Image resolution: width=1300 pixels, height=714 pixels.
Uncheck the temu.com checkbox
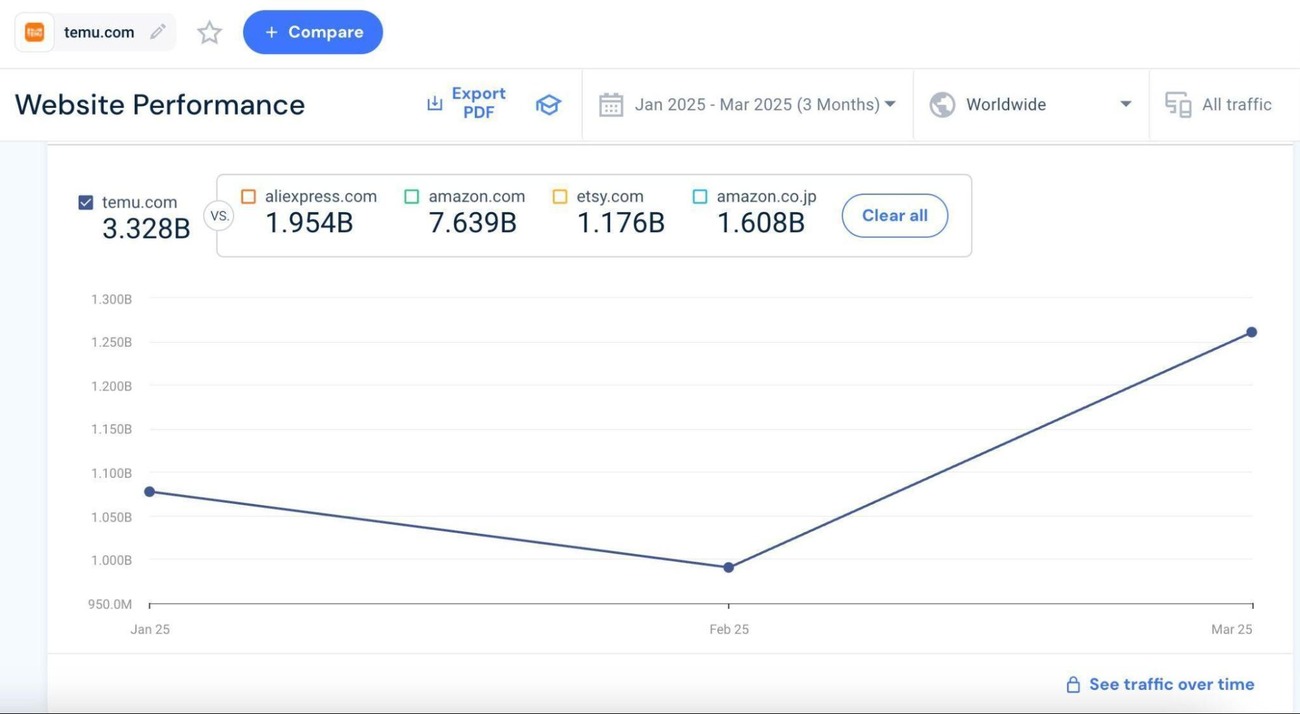click(x=86, y=202)
